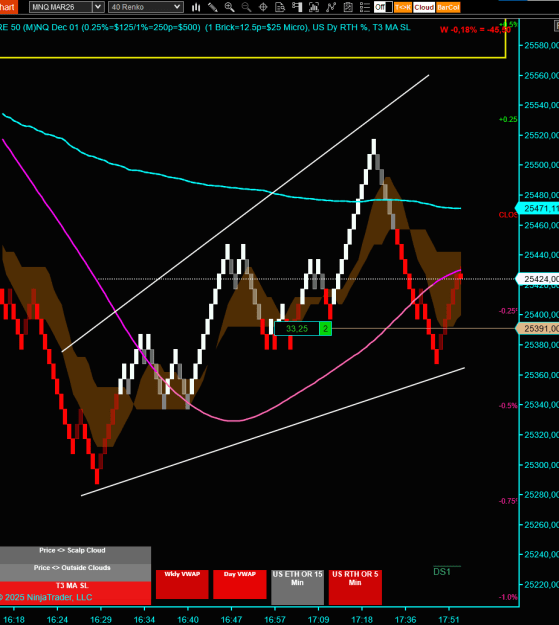Open the Data Box icon
Viewport: 559px width, 625px height.
[x=280, y=7]
